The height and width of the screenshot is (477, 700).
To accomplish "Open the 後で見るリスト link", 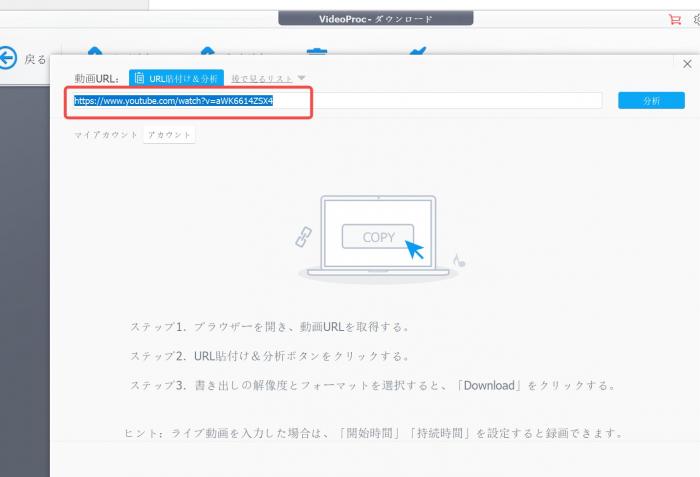I will (262, 79).
